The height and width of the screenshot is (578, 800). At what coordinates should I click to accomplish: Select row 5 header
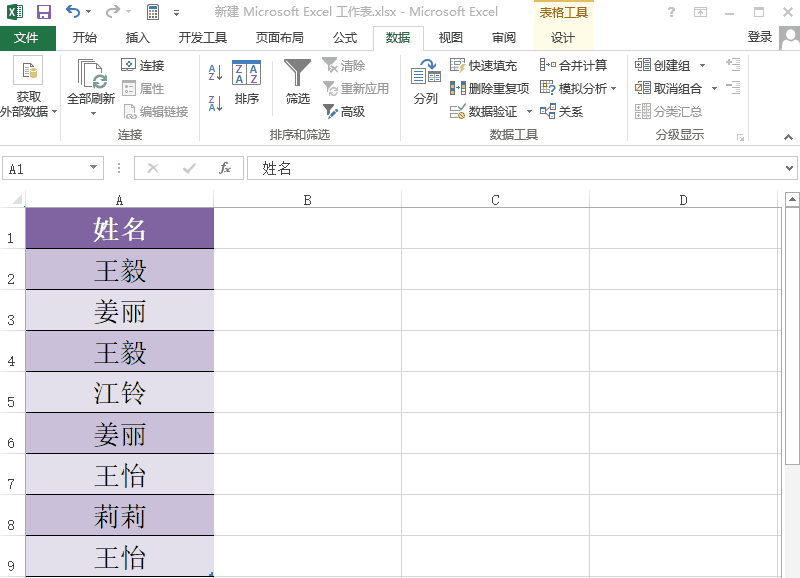12,392
